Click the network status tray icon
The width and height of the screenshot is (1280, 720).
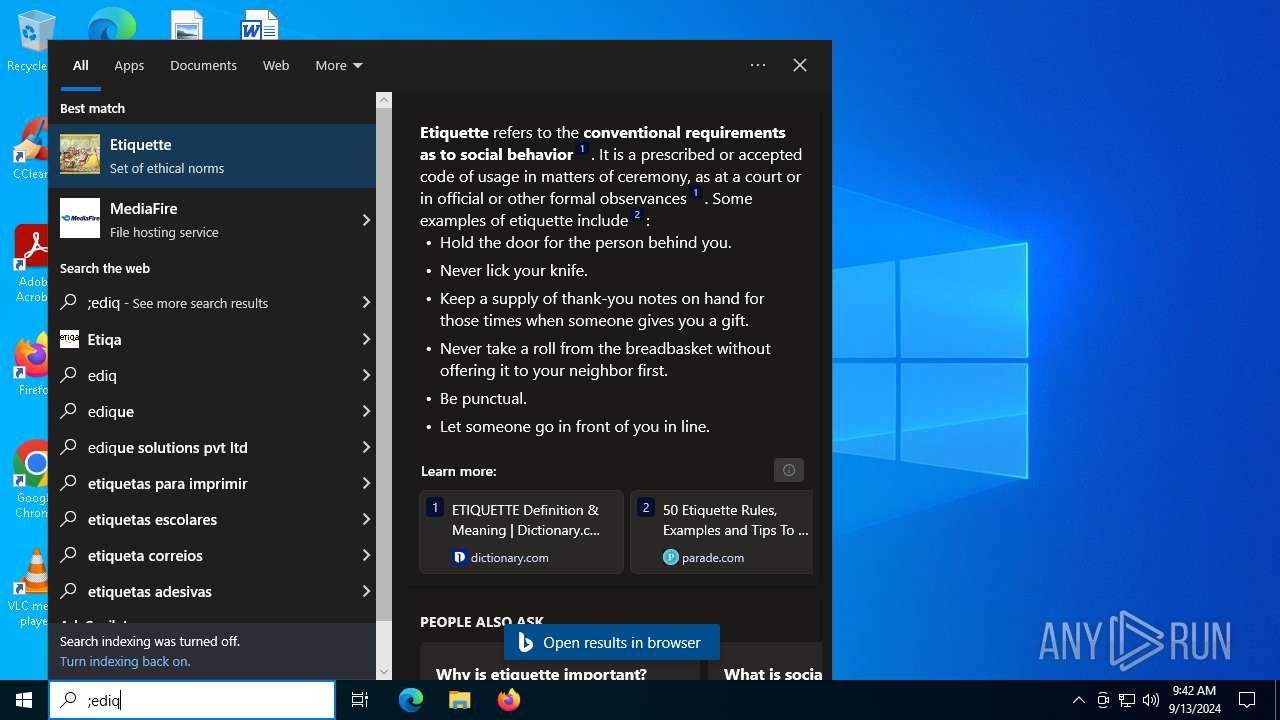[x=1127, y=700]
